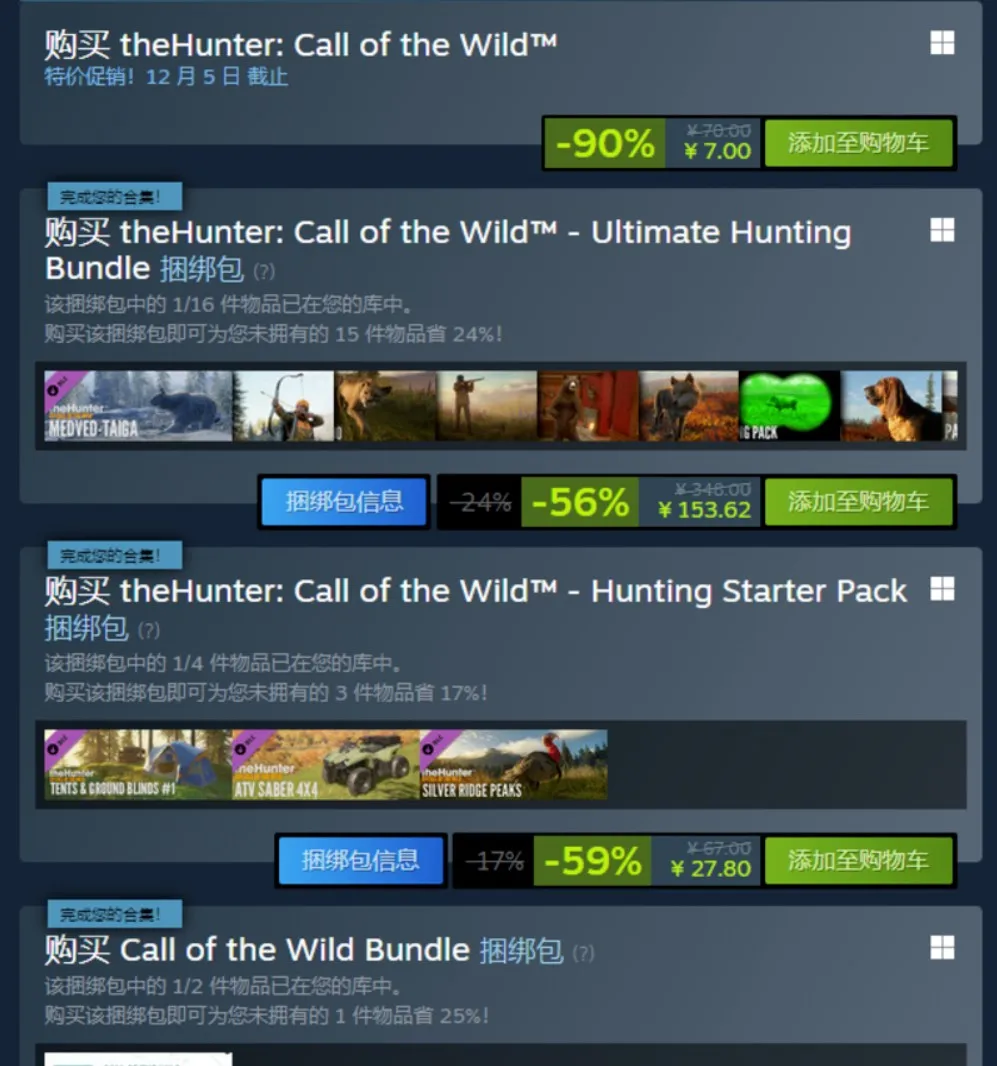Click Windows icon beside theHunter base game
The height and width of the screenshot is (1066, 997).
(x=942, y=43)
